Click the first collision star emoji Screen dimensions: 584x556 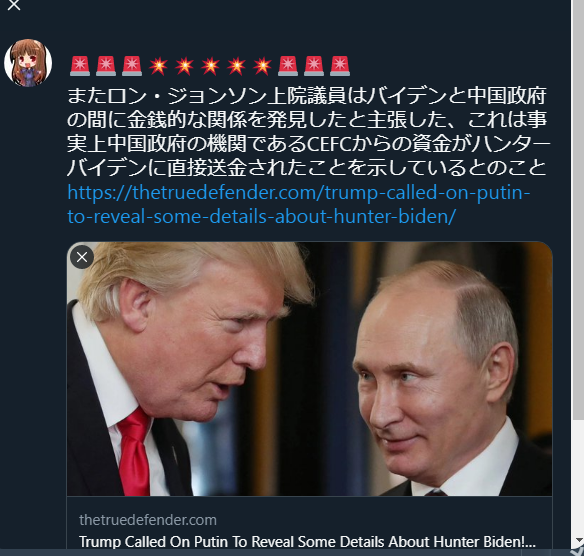click(x=158, y=66)
